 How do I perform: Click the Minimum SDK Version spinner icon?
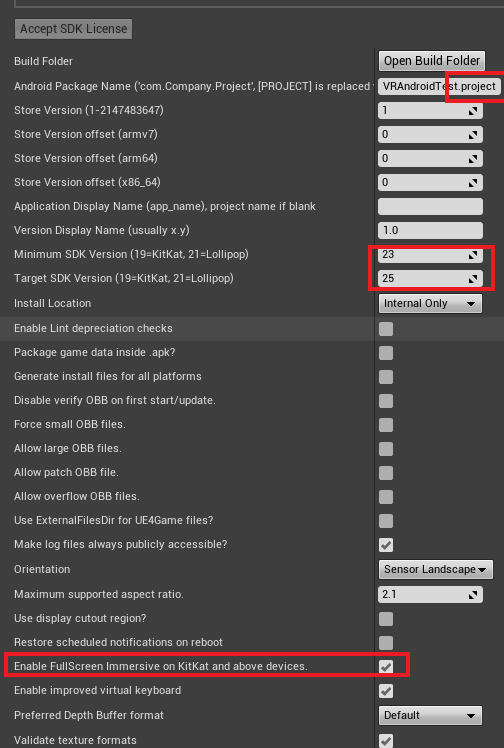[473, 255]
